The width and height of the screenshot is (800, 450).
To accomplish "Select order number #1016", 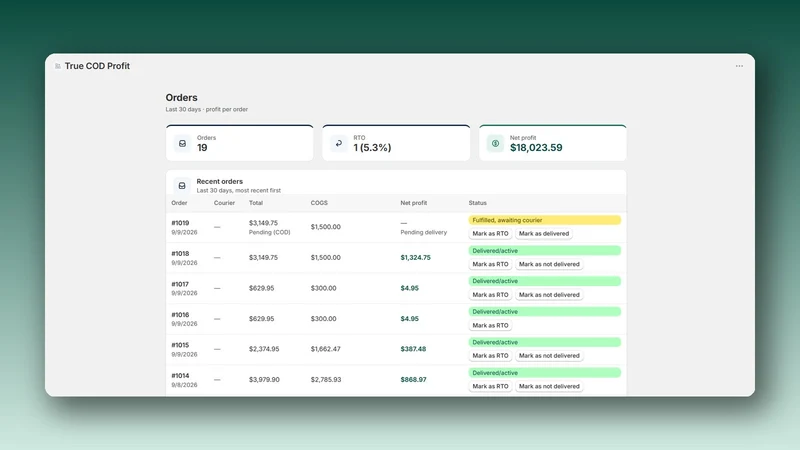I will tap(180, 315).
